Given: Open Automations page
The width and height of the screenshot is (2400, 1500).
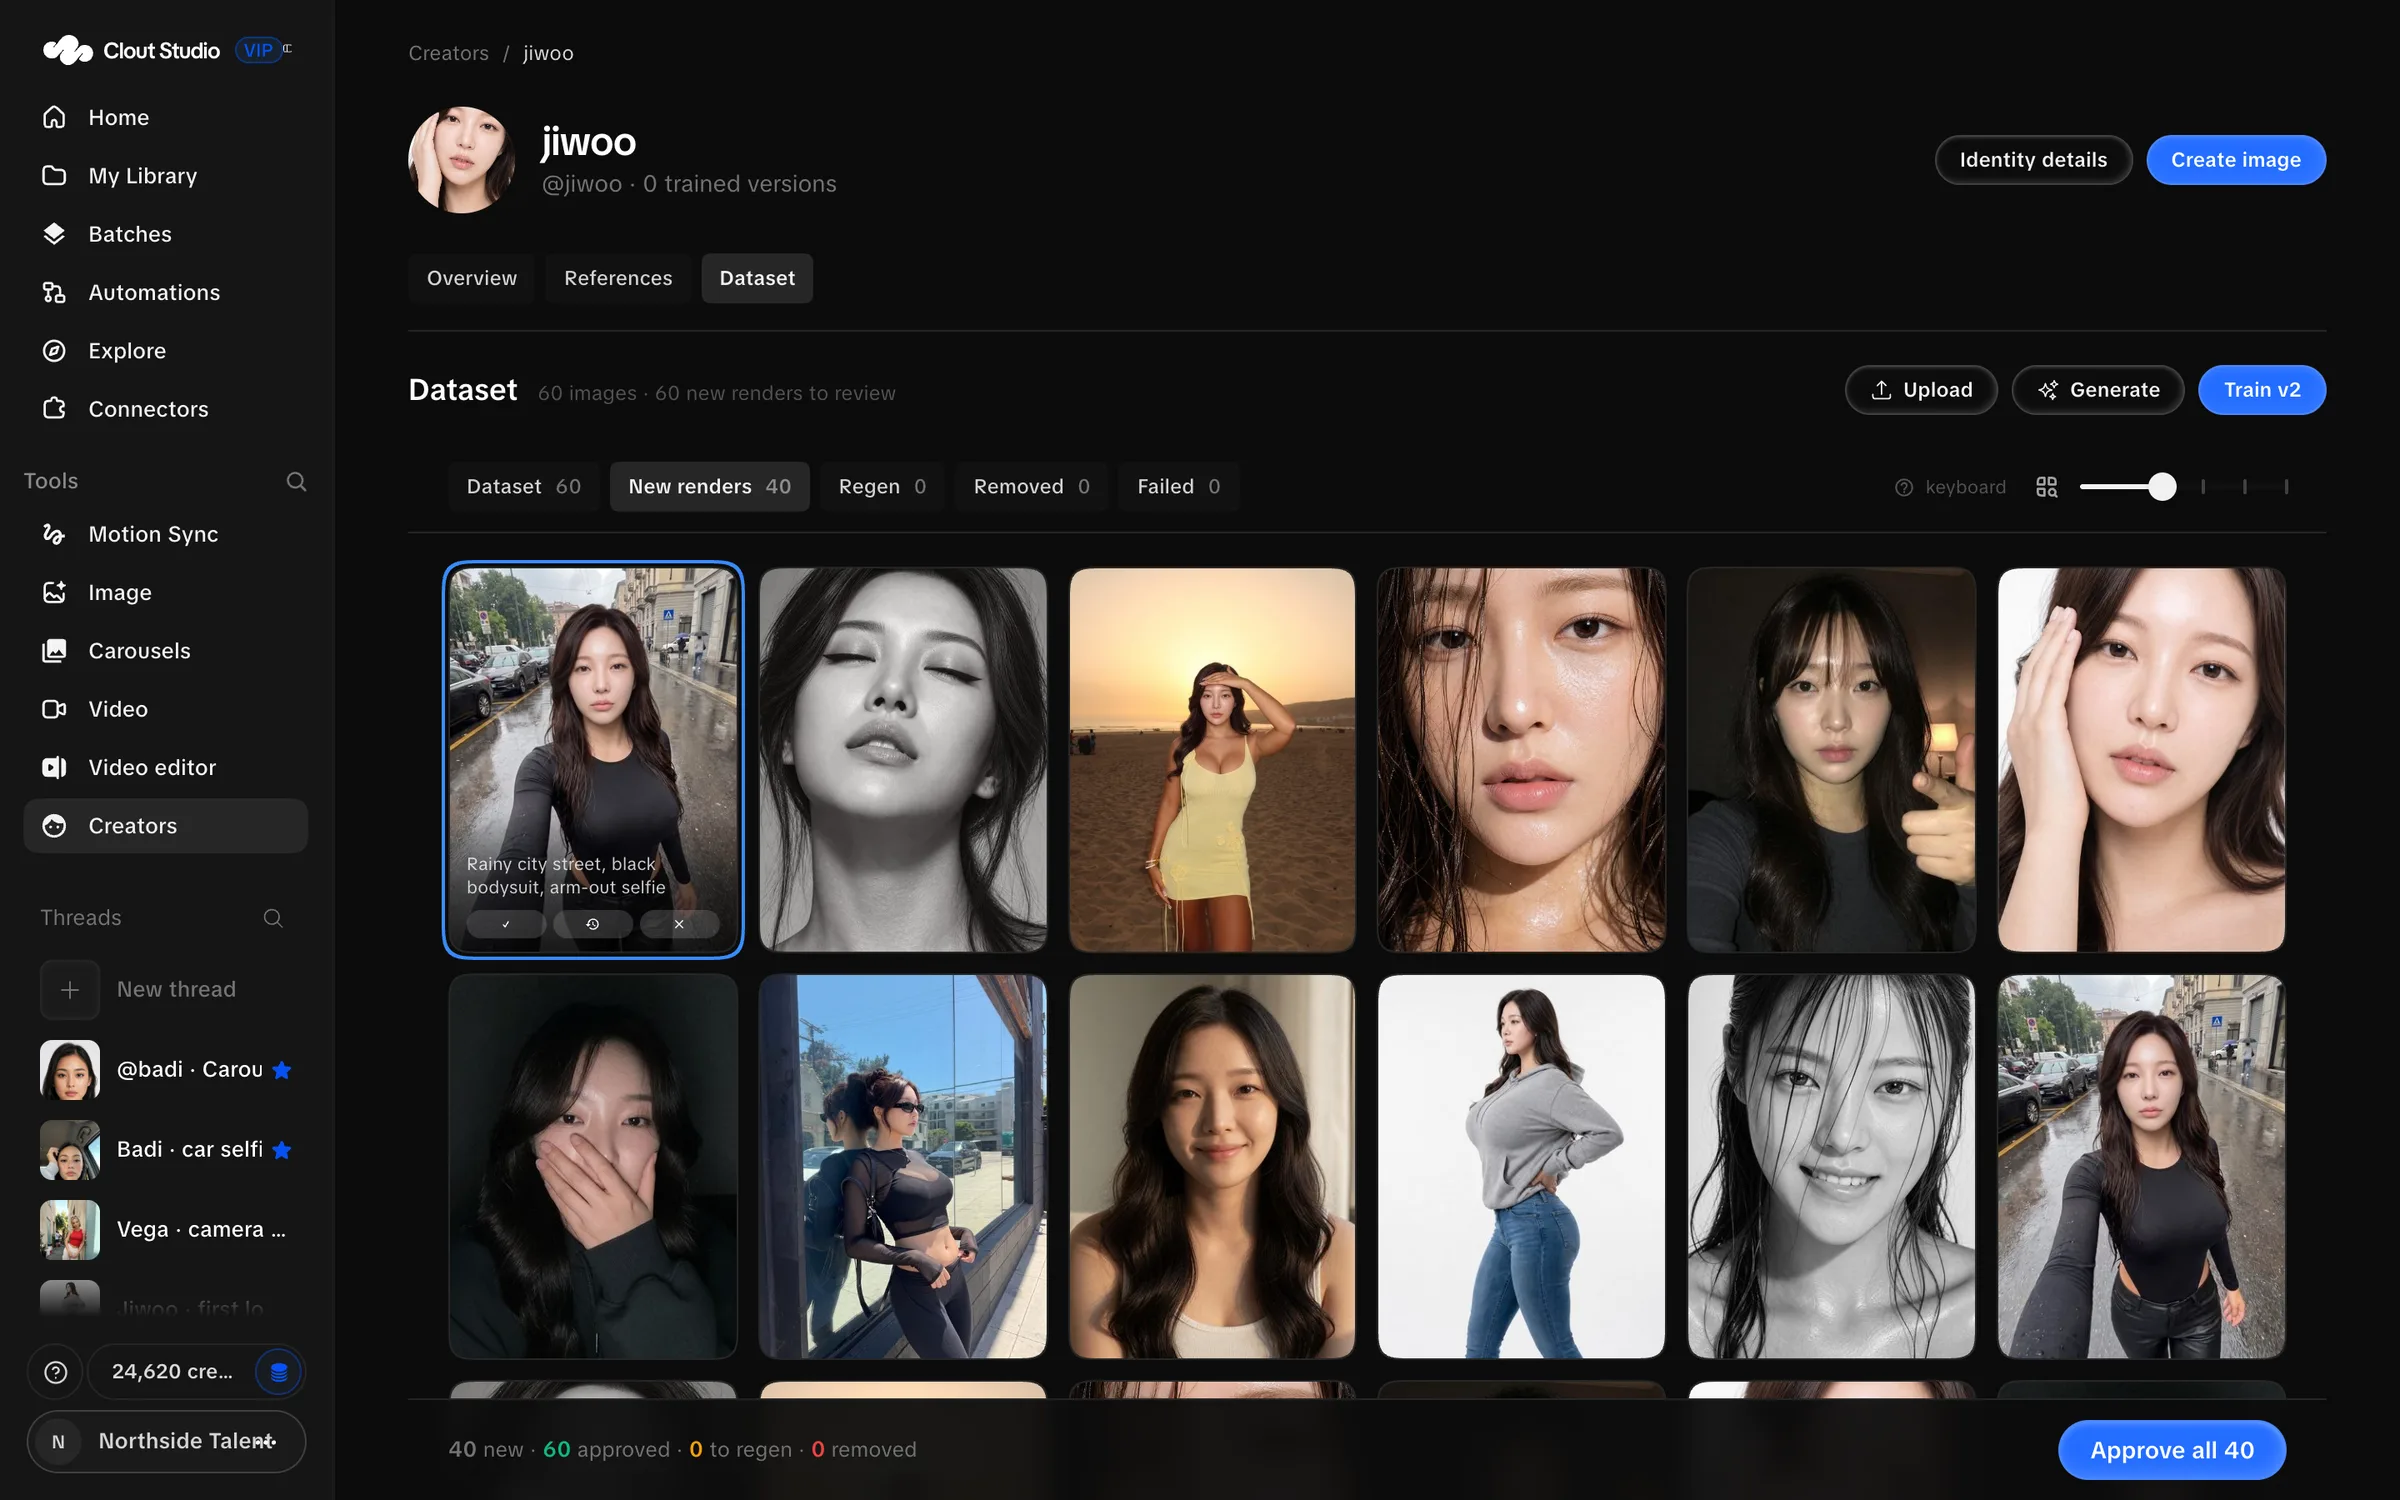Looking at the screenshot, I should tap(165, 292).
